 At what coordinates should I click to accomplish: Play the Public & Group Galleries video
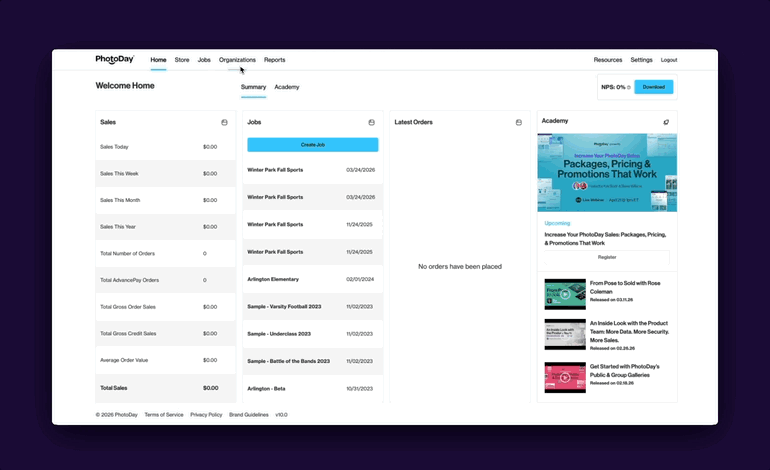(x=565, y=377)
